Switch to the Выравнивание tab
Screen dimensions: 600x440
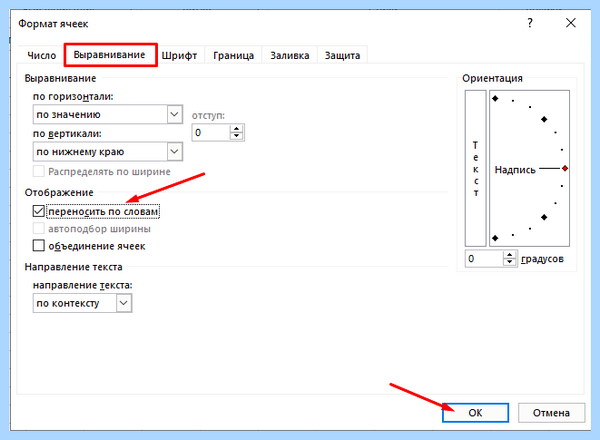click(109, 55)
